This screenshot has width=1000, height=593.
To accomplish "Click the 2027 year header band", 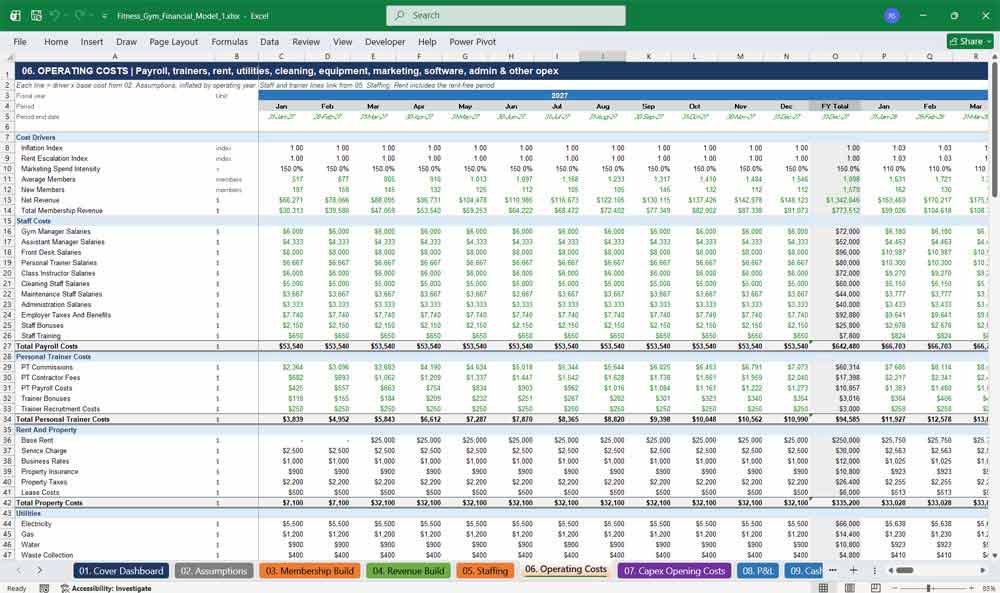I will (x=559, y=96).
